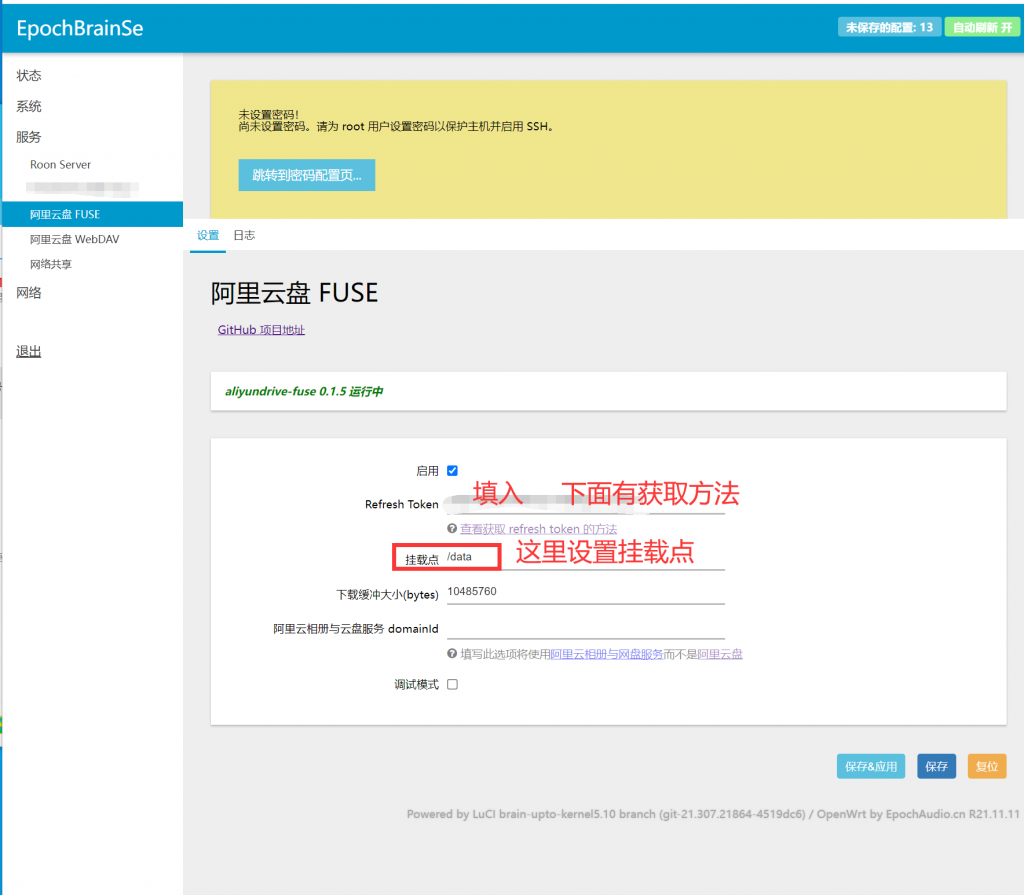Screen dimensions: 1024x895
Task: Click the 挂载点 /data input field
Action: click(585, 558)
